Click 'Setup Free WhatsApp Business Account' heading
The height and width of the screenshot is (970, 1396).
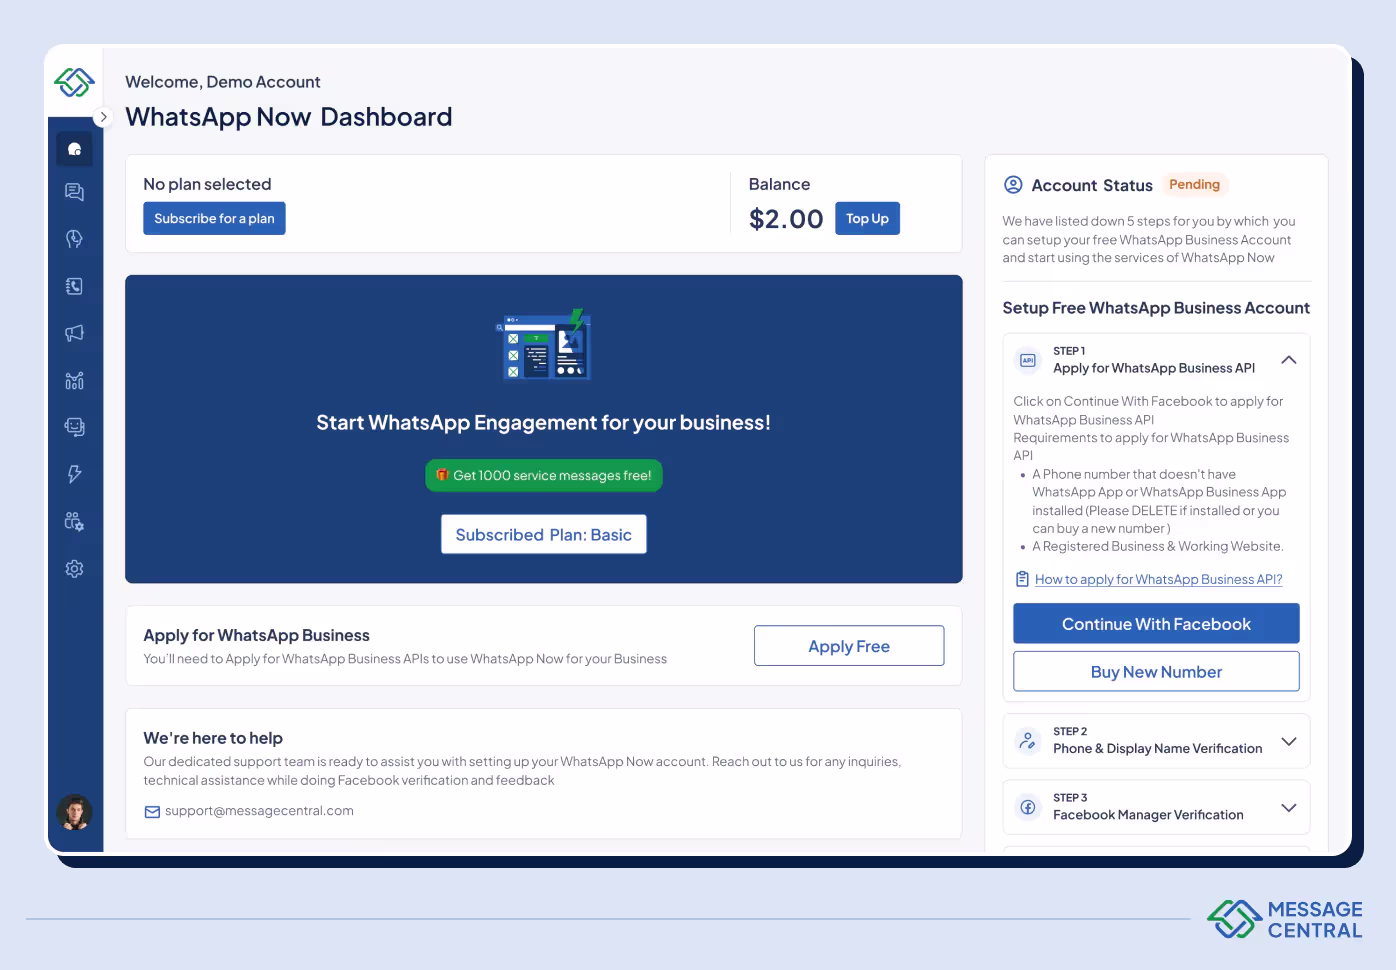pyautogui.click(x=1156, y=308)
